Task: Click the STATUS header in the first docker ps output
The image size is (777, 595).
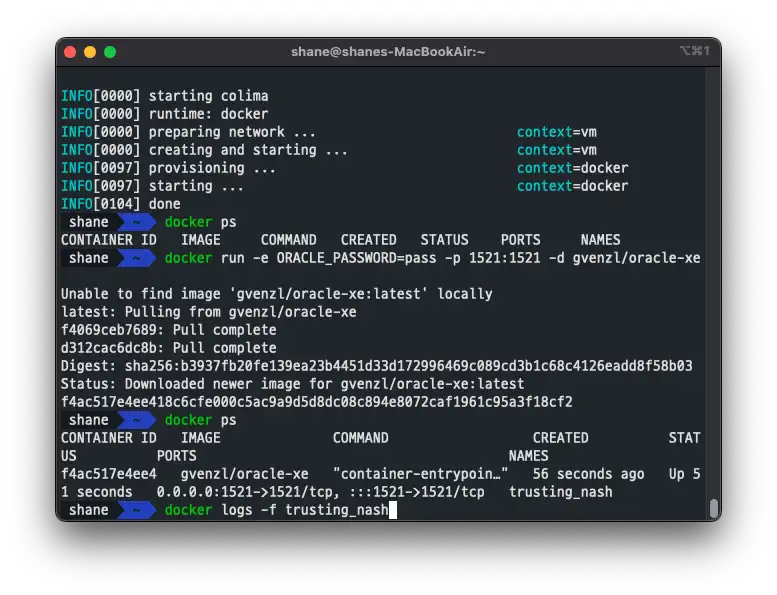Action: (444, 240)
